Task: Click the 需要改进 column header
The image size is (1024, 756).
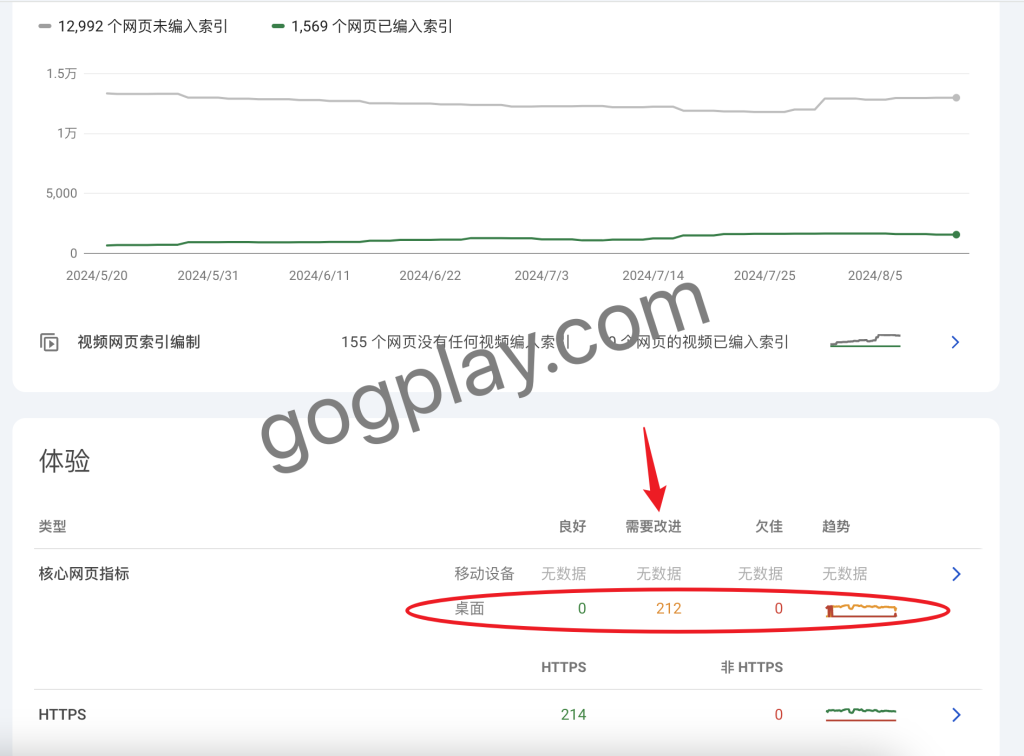Action: tap(653, 526)
